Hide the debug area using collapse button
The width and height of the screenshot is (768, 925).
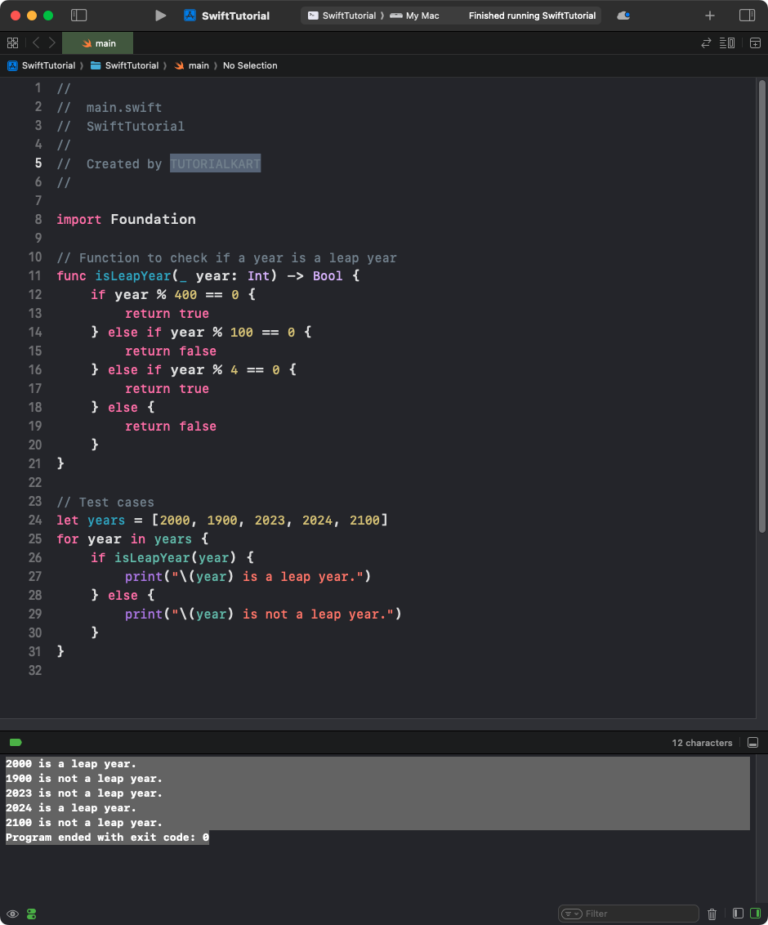[753, 743]
